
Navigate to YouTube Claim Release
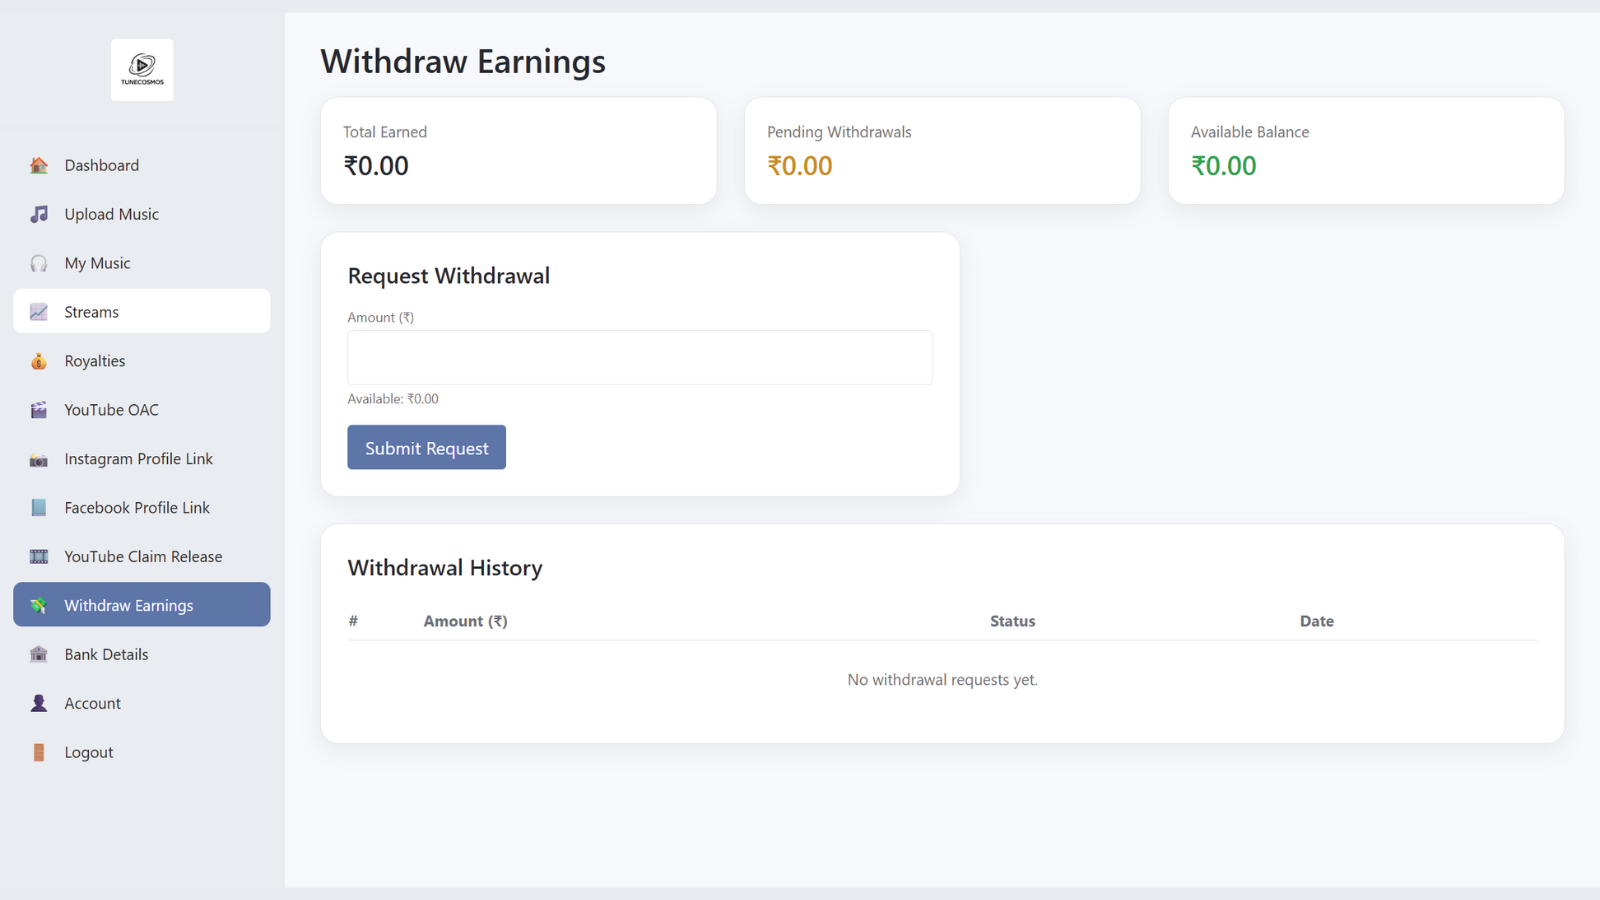click(x=142, y=556)
